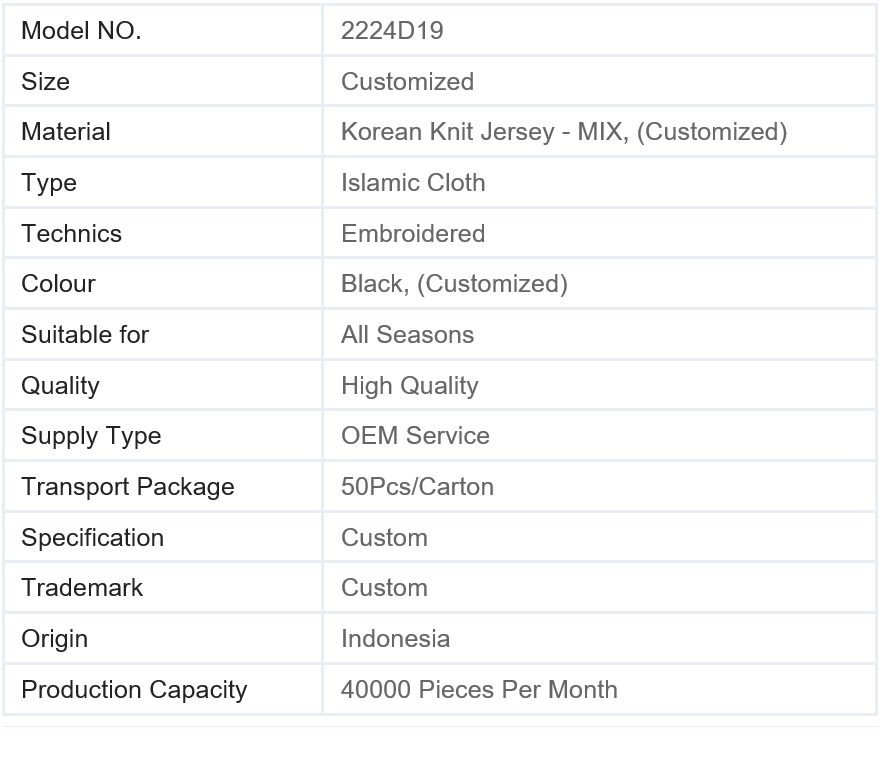Image resolution: width=890 pixels, height=763 pixels.
Task: Select the OEM Service supply type value
Action: 415,435
